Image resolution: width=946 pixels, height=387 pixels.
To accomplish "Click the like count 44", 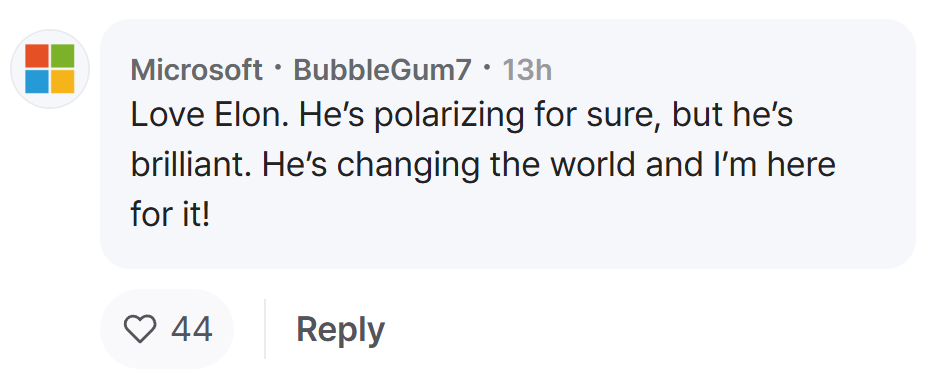I will 192,330.
